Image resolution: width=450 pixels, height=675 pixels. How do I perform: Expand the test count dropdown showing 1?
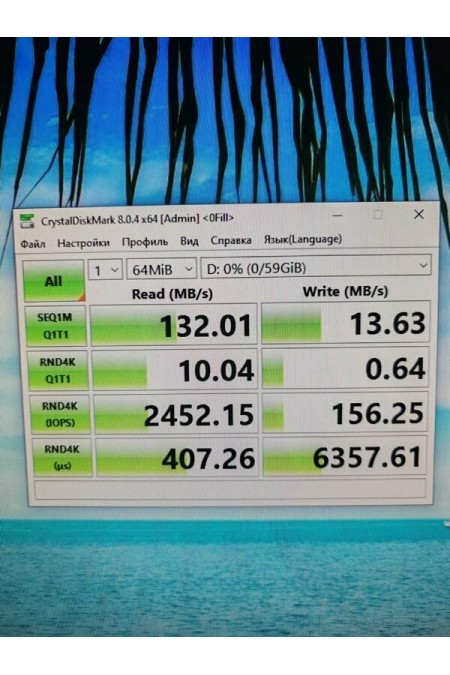[106, 270]
